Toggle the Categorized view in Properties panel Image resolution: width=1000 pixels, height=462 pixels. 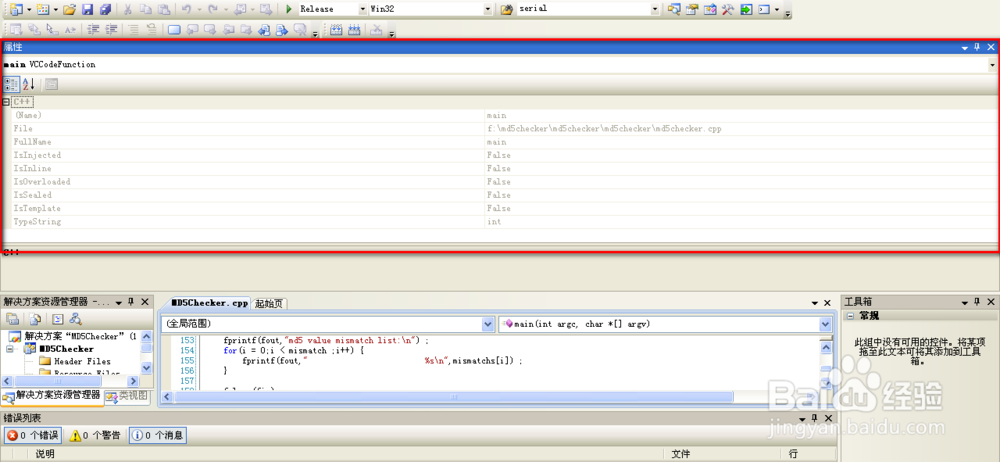(11, 84)
